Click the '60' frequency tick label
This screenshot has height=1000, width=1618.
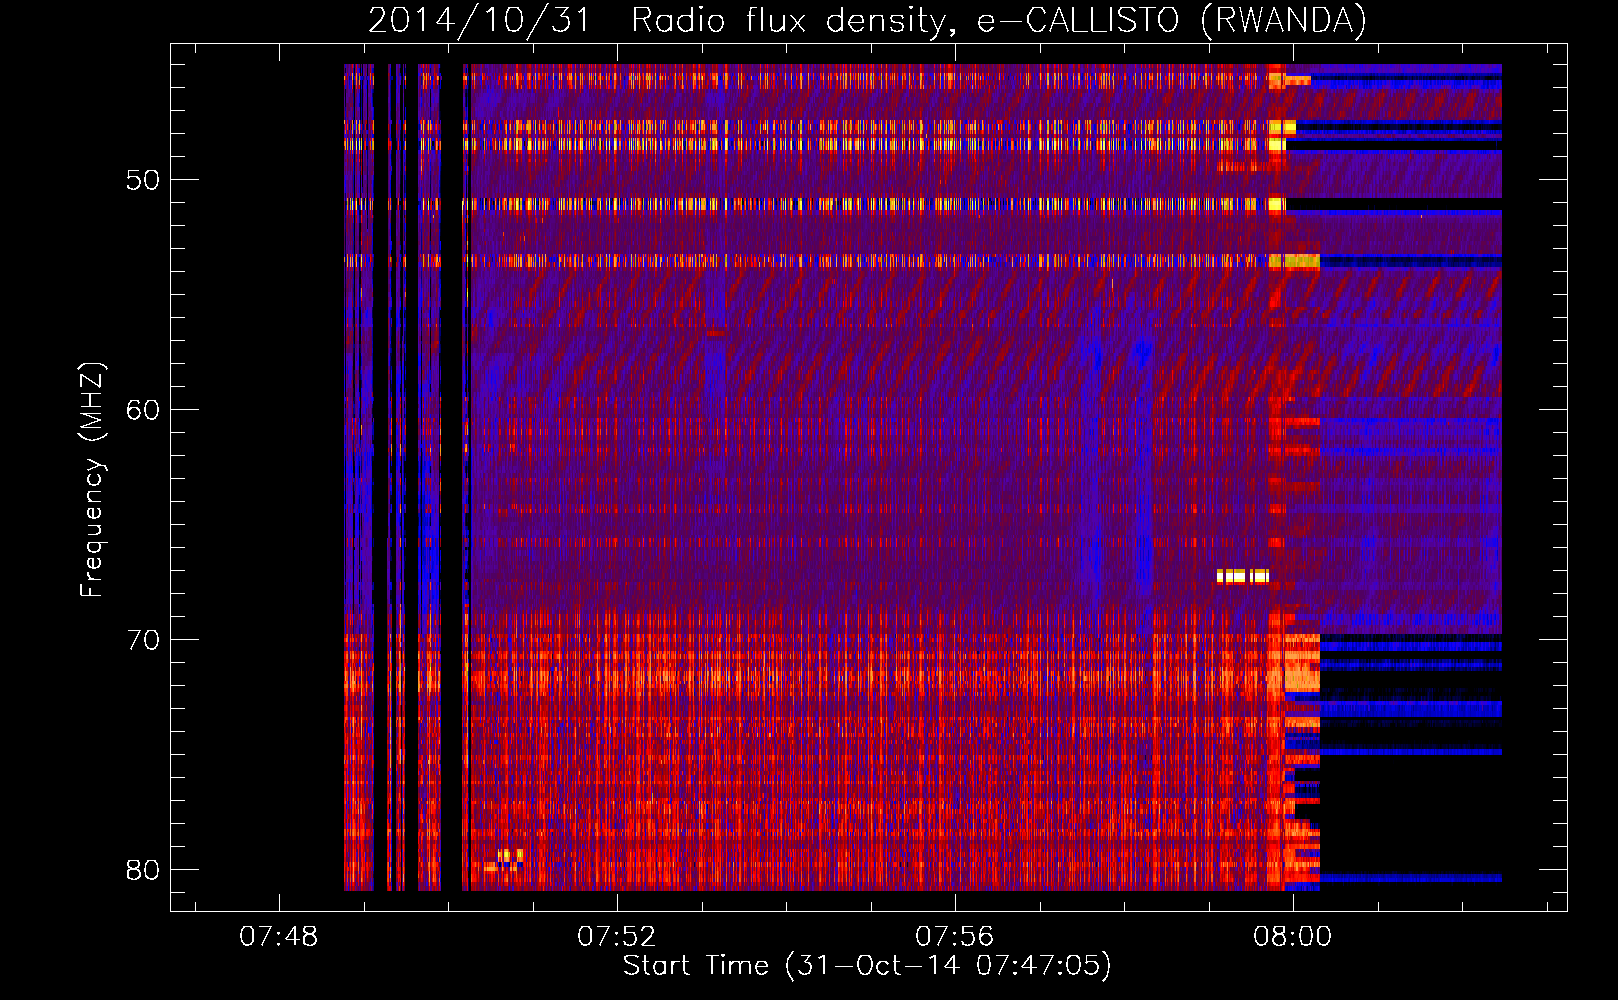click(x=143, y=410)
